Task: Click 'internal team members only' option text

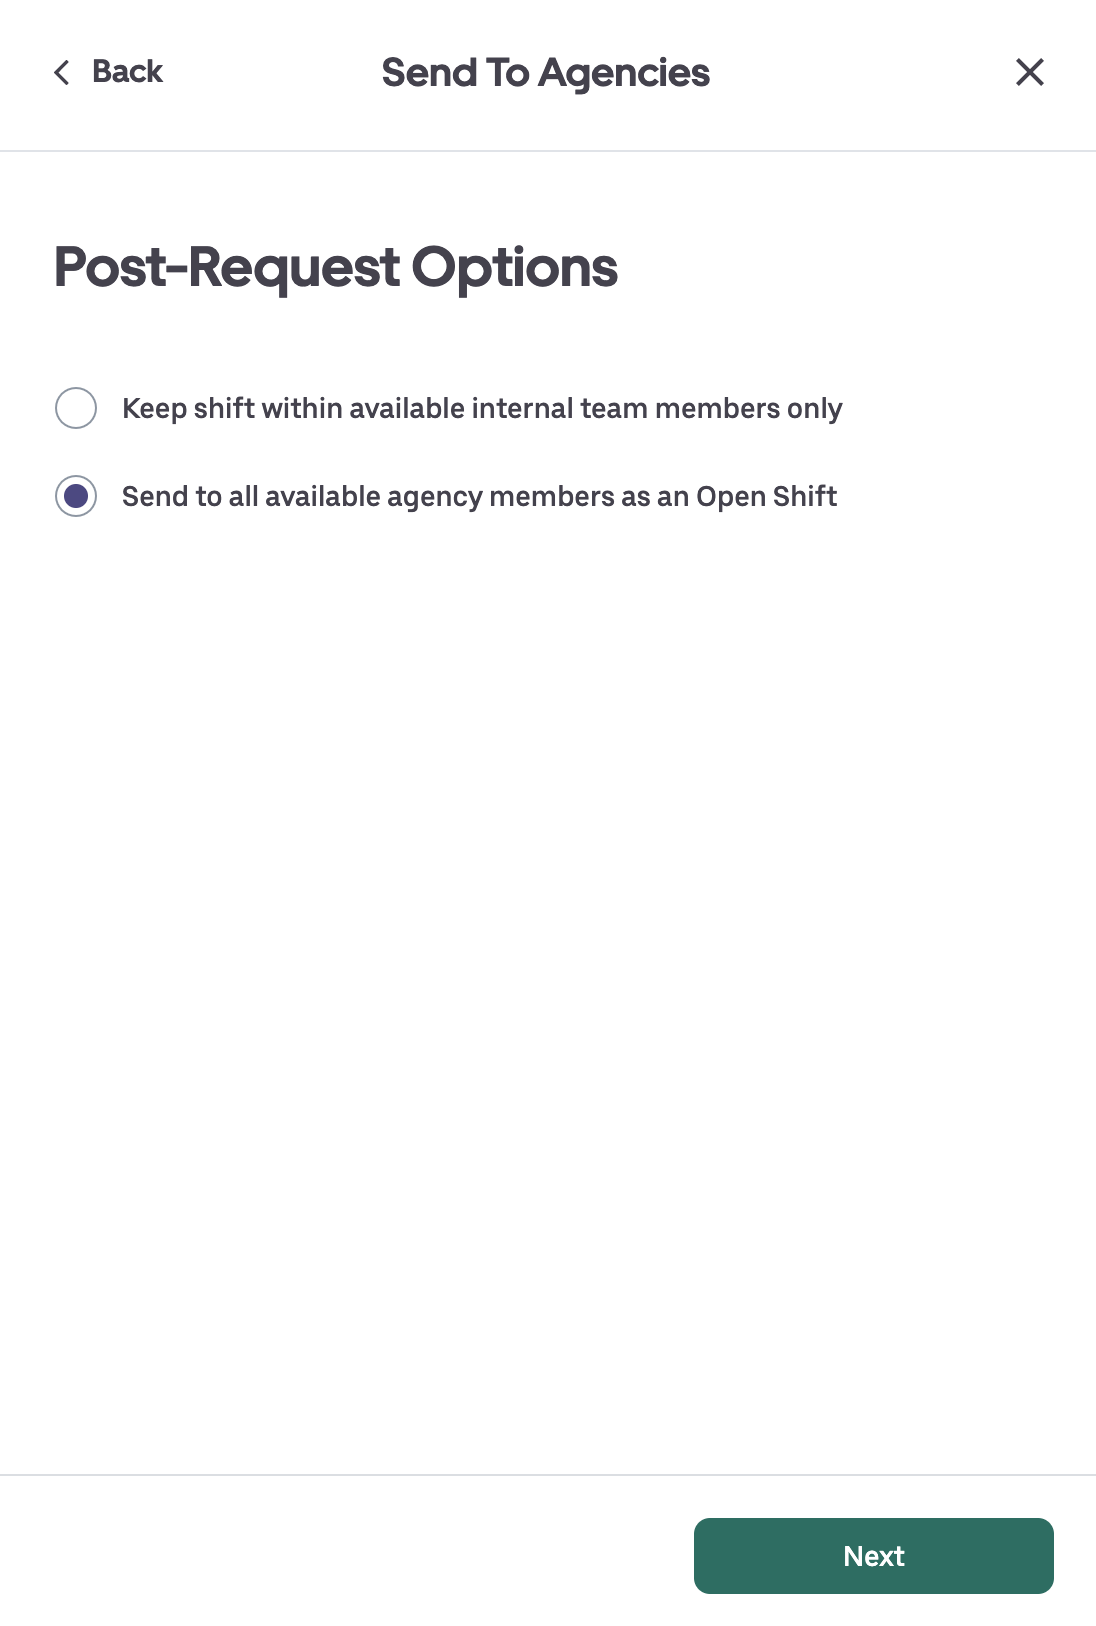Action: point(656,408)
